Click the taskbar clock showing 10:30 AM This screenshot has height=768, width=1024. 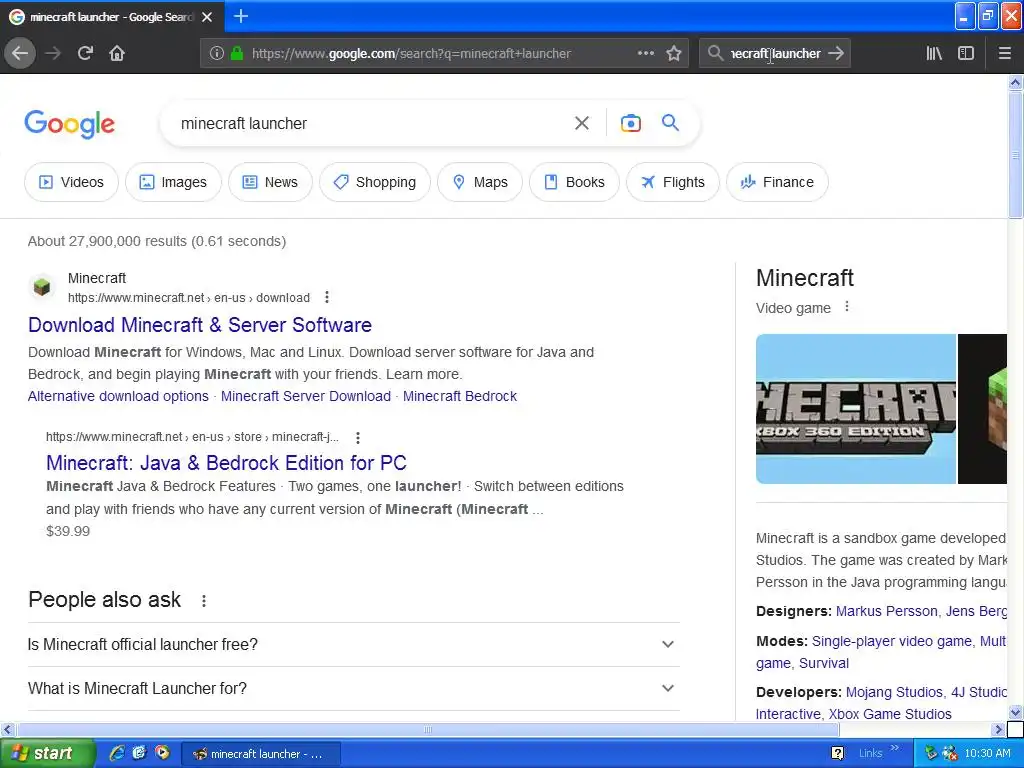click(987, 754)
